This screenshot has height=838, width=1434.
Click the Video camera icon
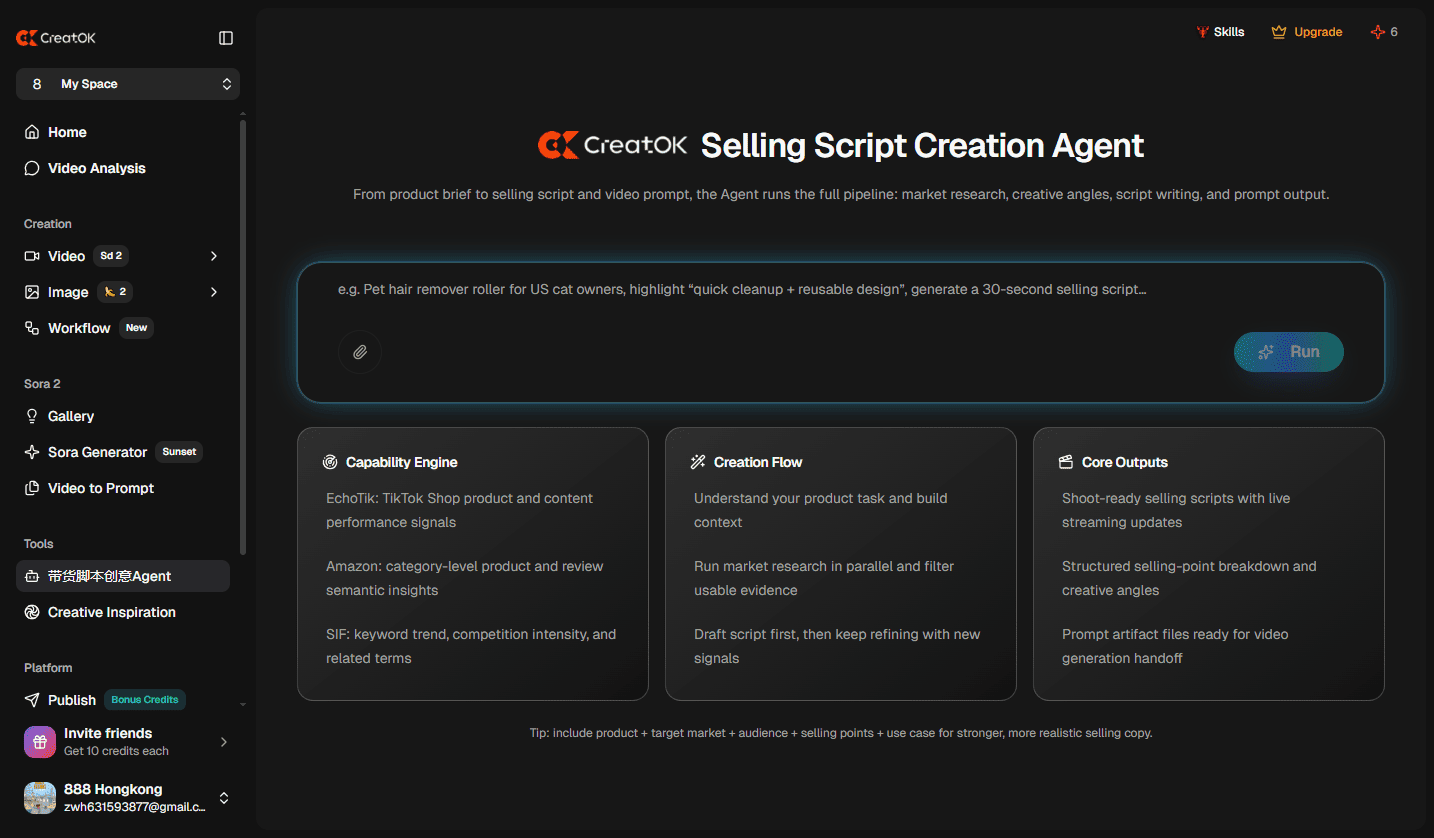pos(32,256)
